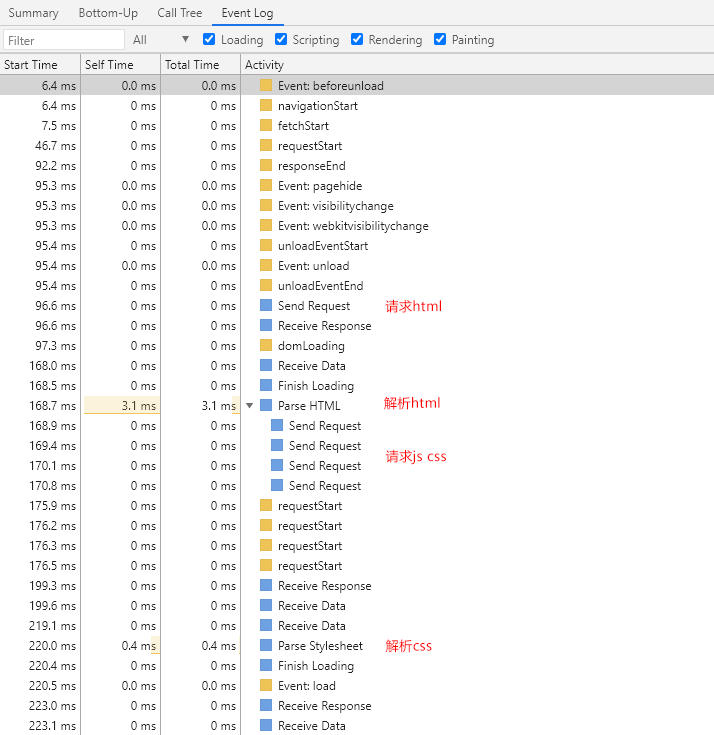Image resolution: width=714 pixels, height=735 pixels.
Task: Click the yellow icon next to domLoading
Action: click(x=266, y=345)
